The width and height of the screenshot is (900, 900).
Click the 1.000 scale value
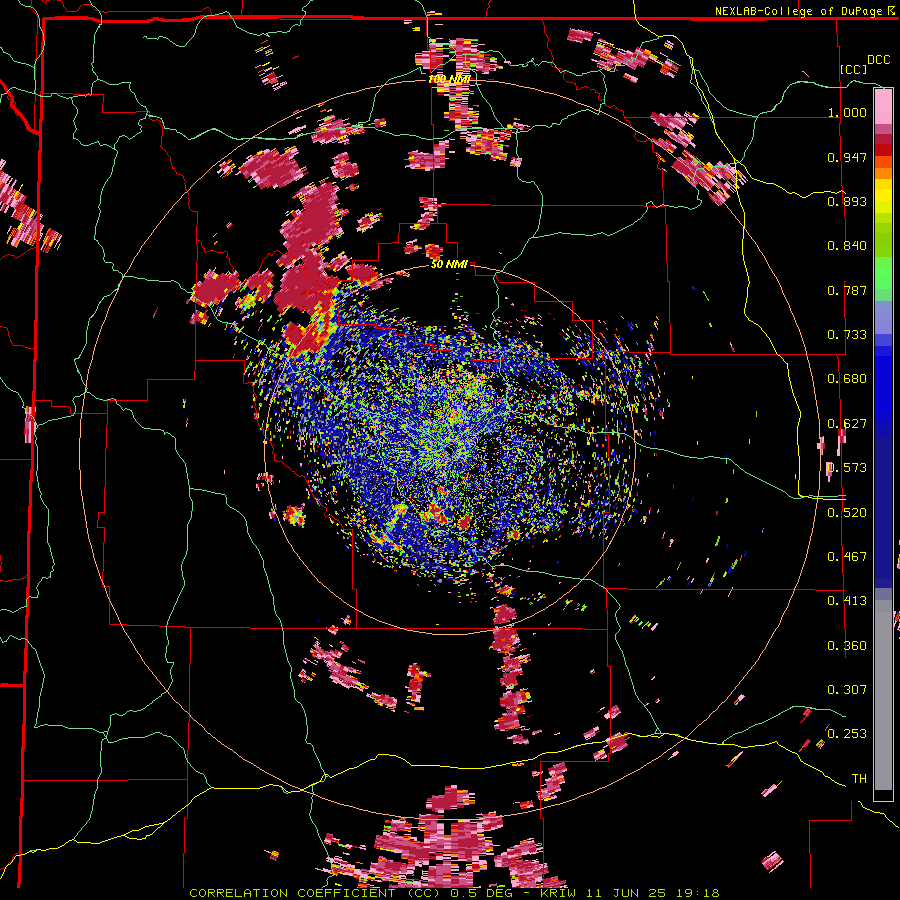click(x=847, y=112)
